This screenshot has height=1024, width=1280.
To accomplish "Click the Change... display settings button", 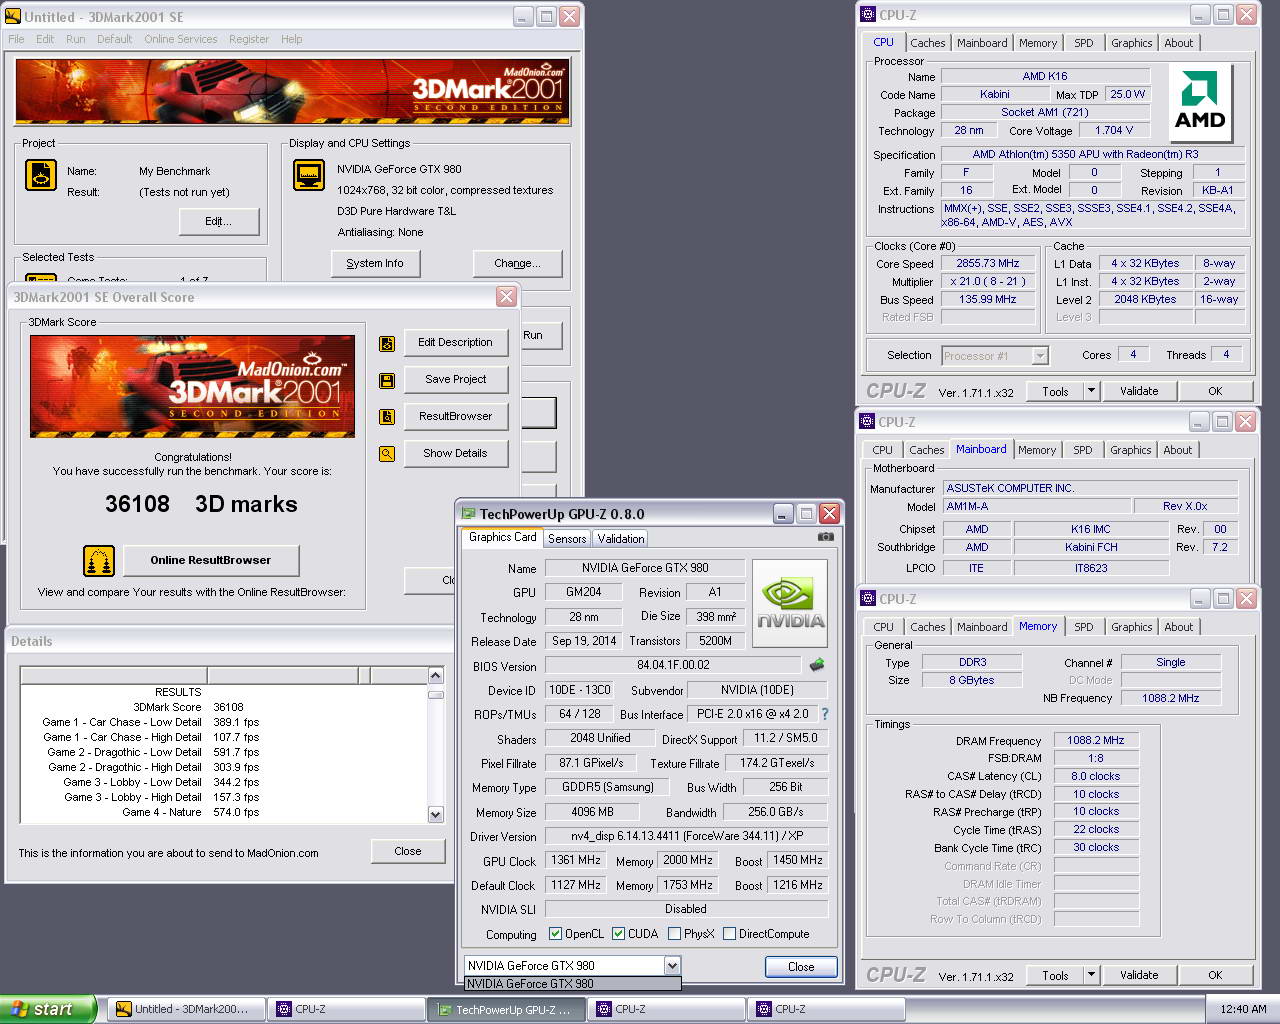I will [x=517, y=264].
